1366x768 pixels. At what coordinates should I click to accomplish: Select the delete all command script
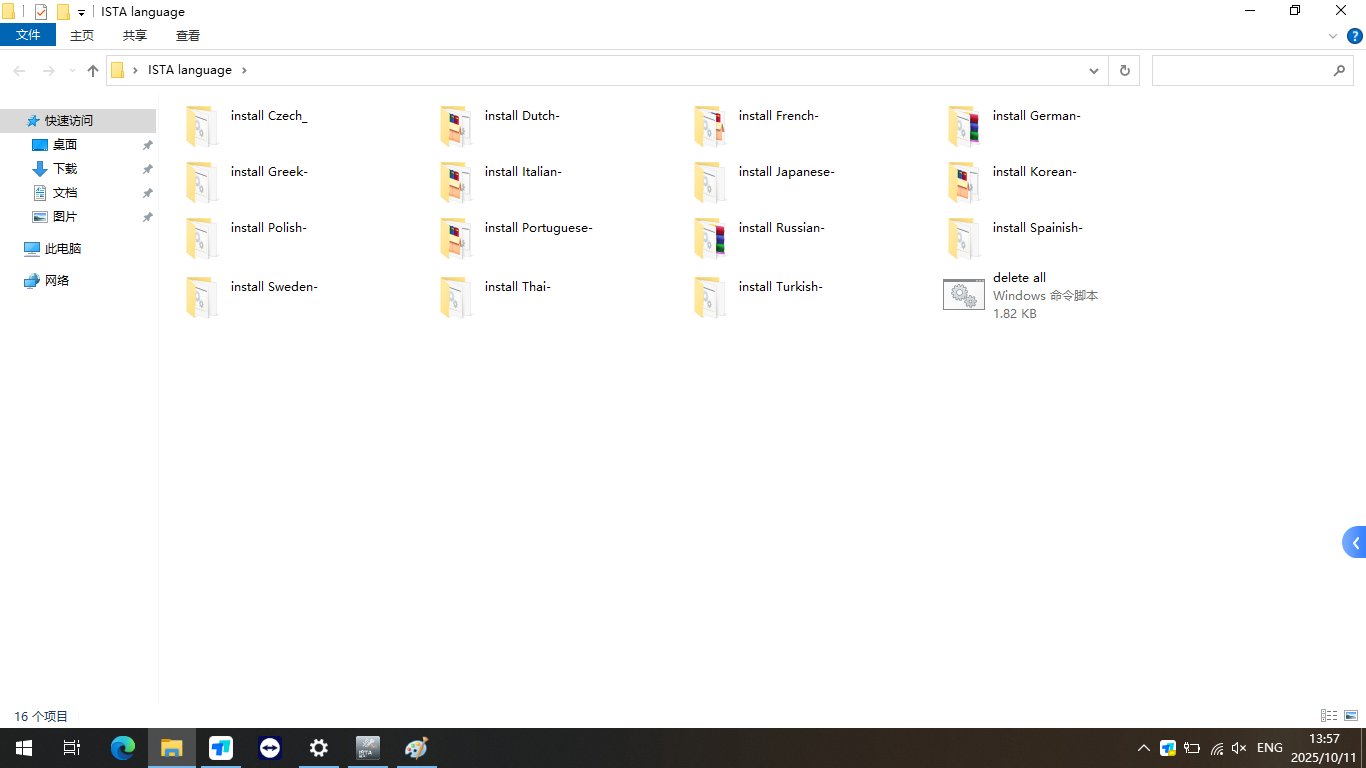1018,278
